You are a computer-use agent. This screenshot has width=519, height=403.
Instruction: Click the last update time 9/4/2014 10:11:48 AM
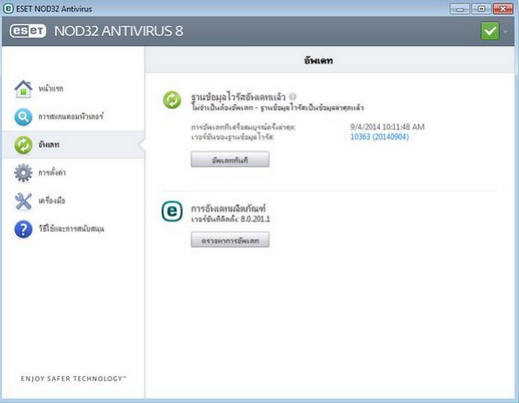[387, 127]
